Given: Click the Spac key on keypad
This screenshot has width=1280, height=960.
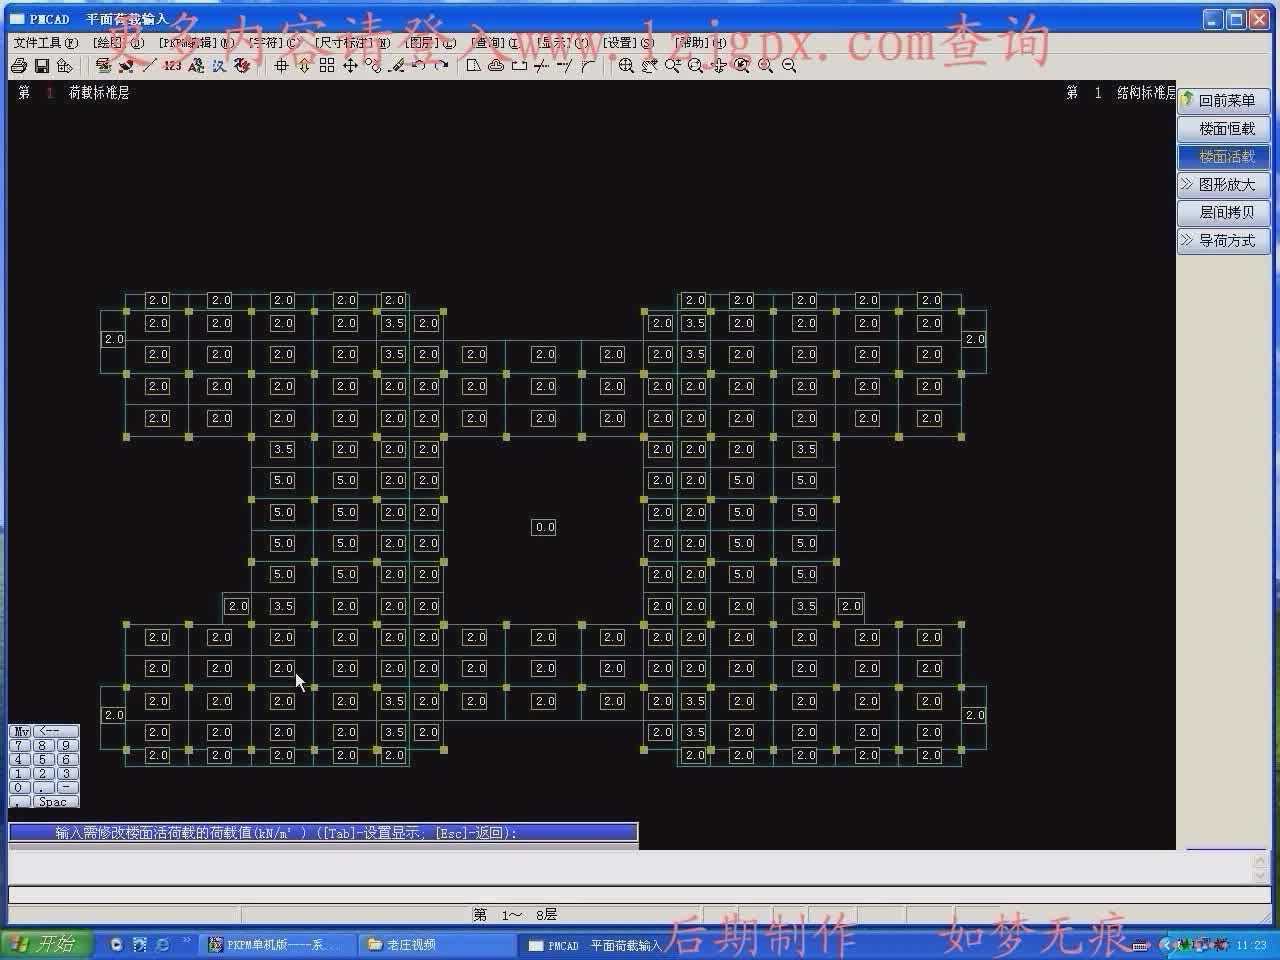Looking at the screenshot, I should 56,801.
